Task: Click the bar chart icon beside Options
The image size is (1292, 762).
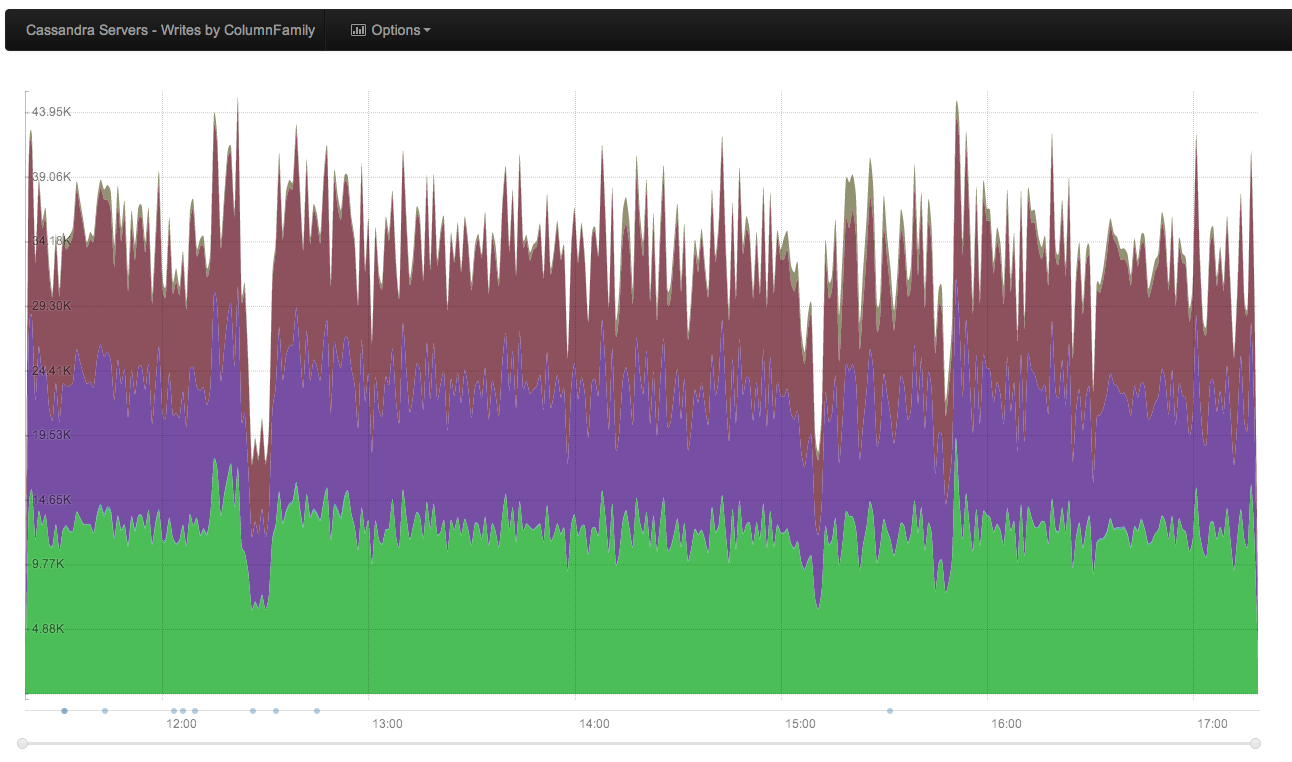Action: pos(358,30)
